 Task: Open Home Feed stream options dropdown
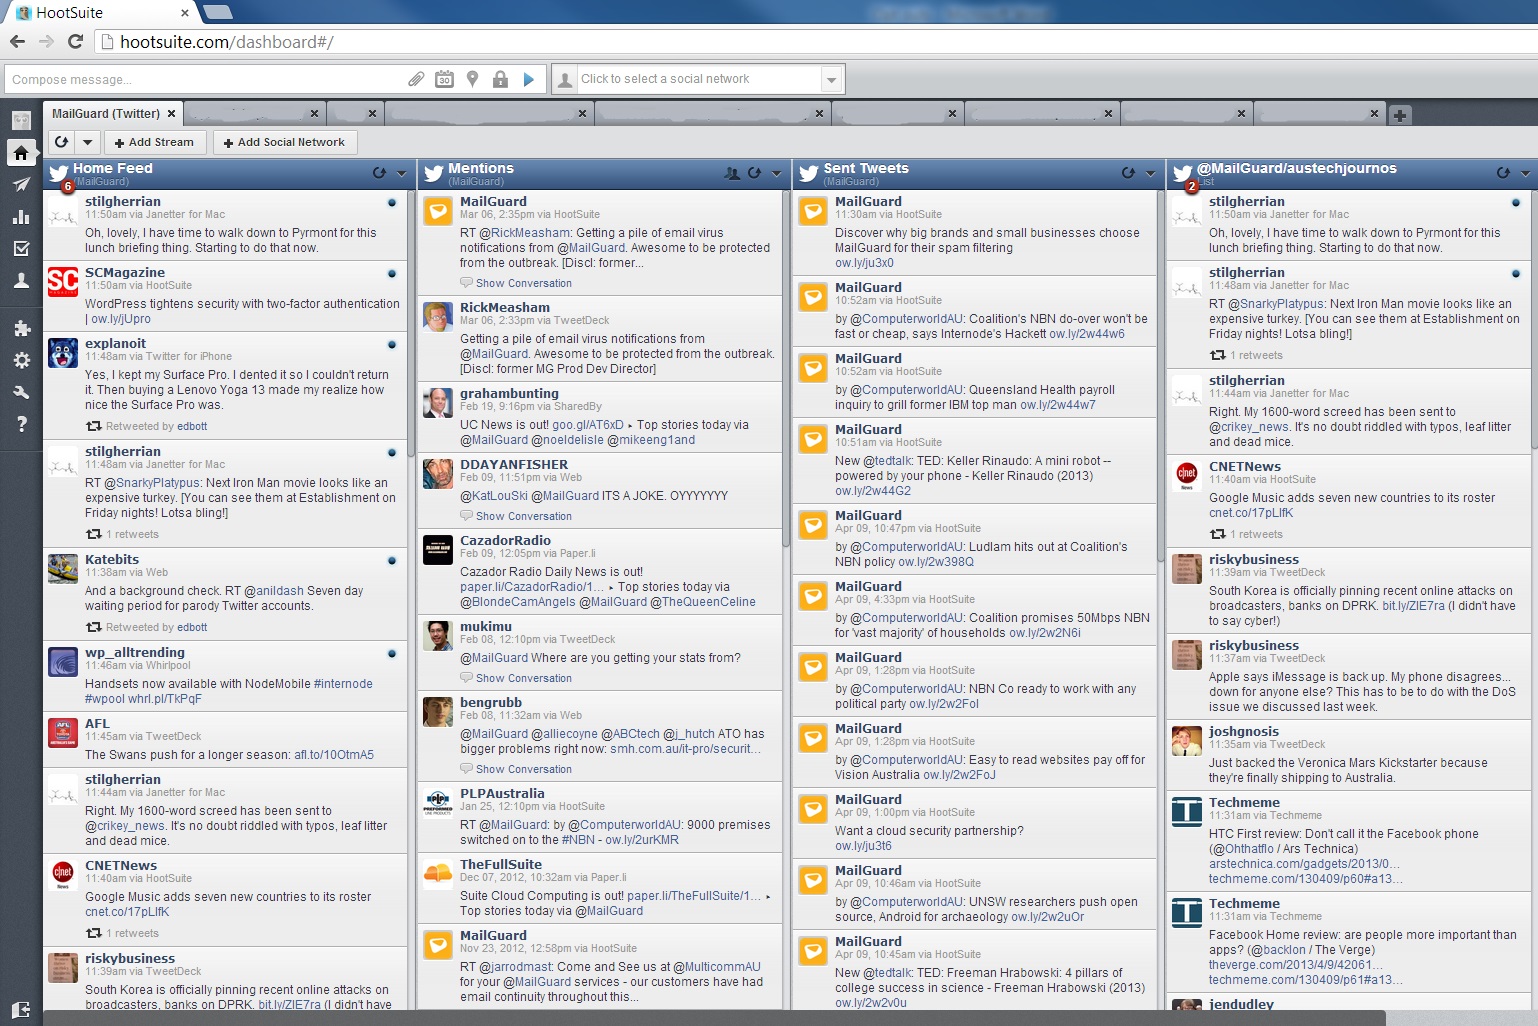[402, 173]
